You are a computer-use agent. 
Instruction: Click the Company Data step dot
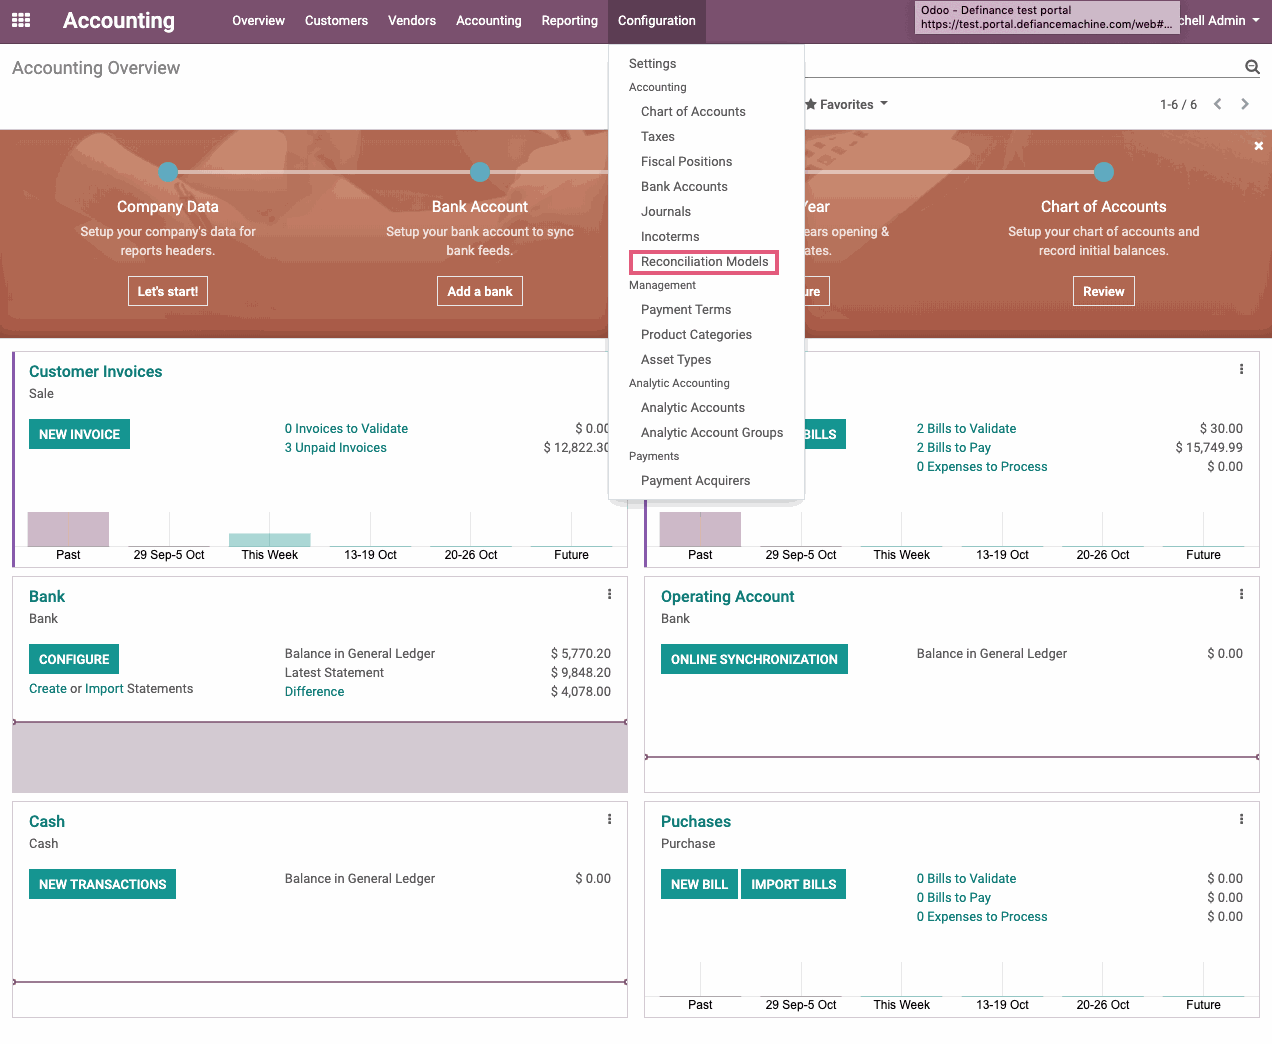coord(168,172)
